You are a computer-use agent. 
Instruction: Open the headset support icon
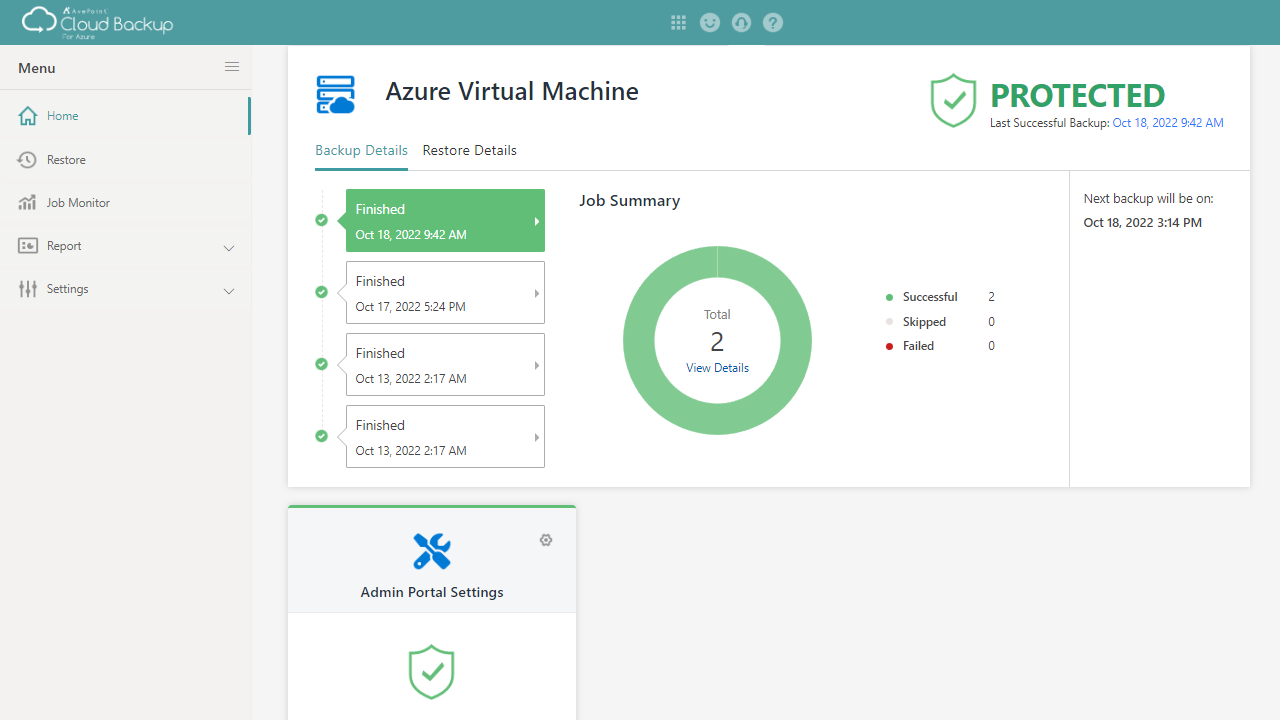pyautogui.click(x=741, y=22)
